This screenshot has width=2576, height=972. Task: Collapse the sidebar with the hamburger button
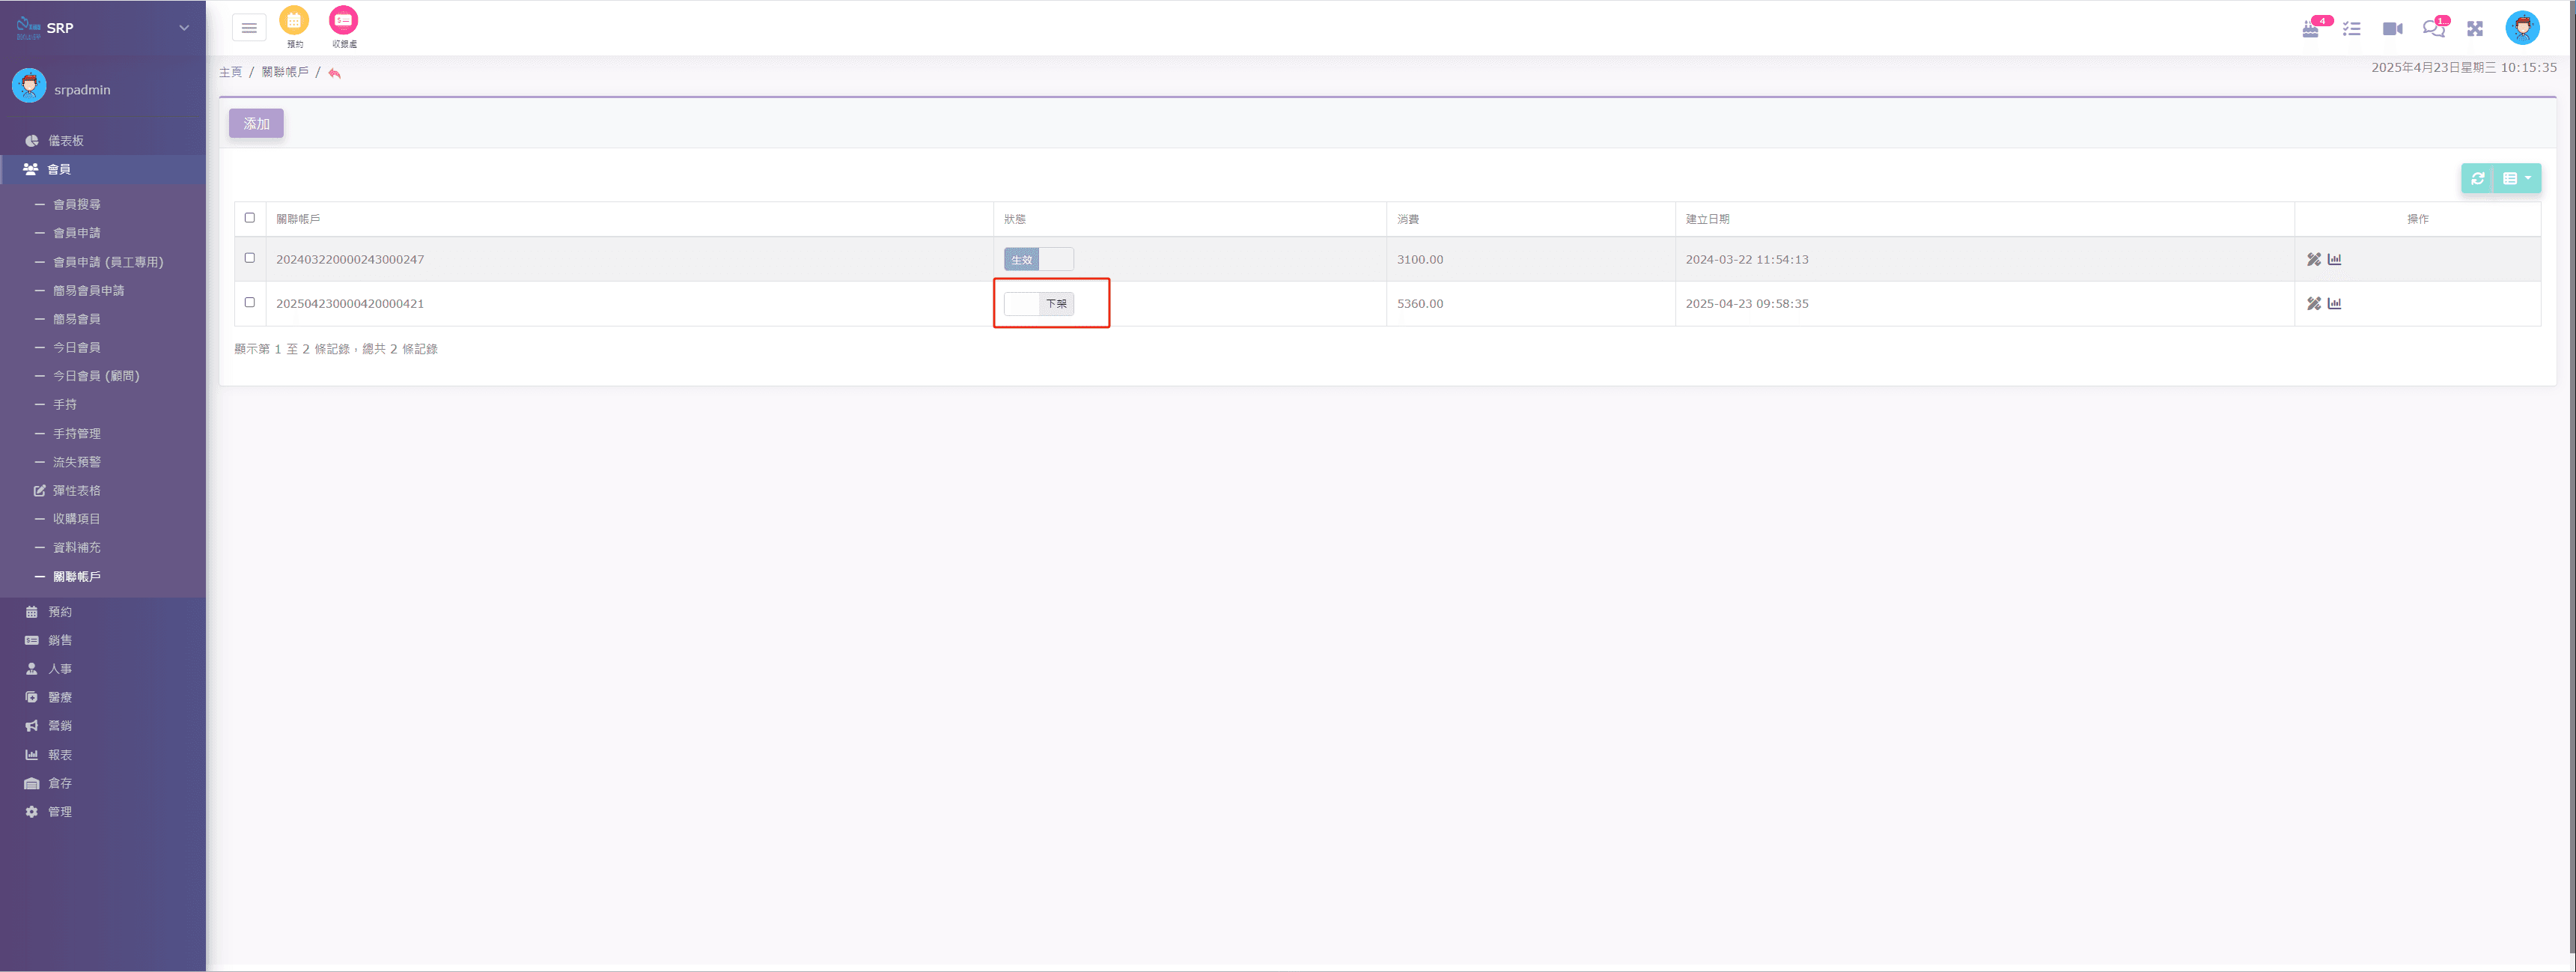click(x=249, y=28)
